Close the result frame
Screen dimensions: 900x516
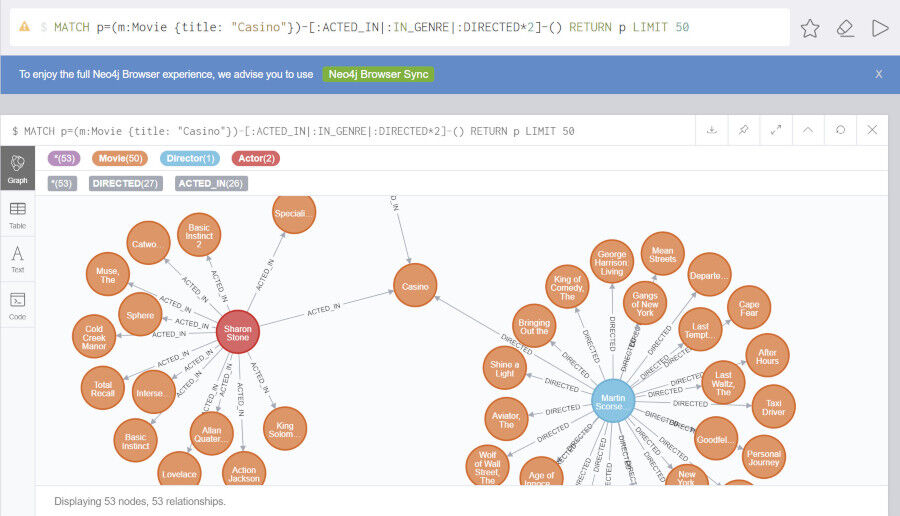click(x=872, y=130)
